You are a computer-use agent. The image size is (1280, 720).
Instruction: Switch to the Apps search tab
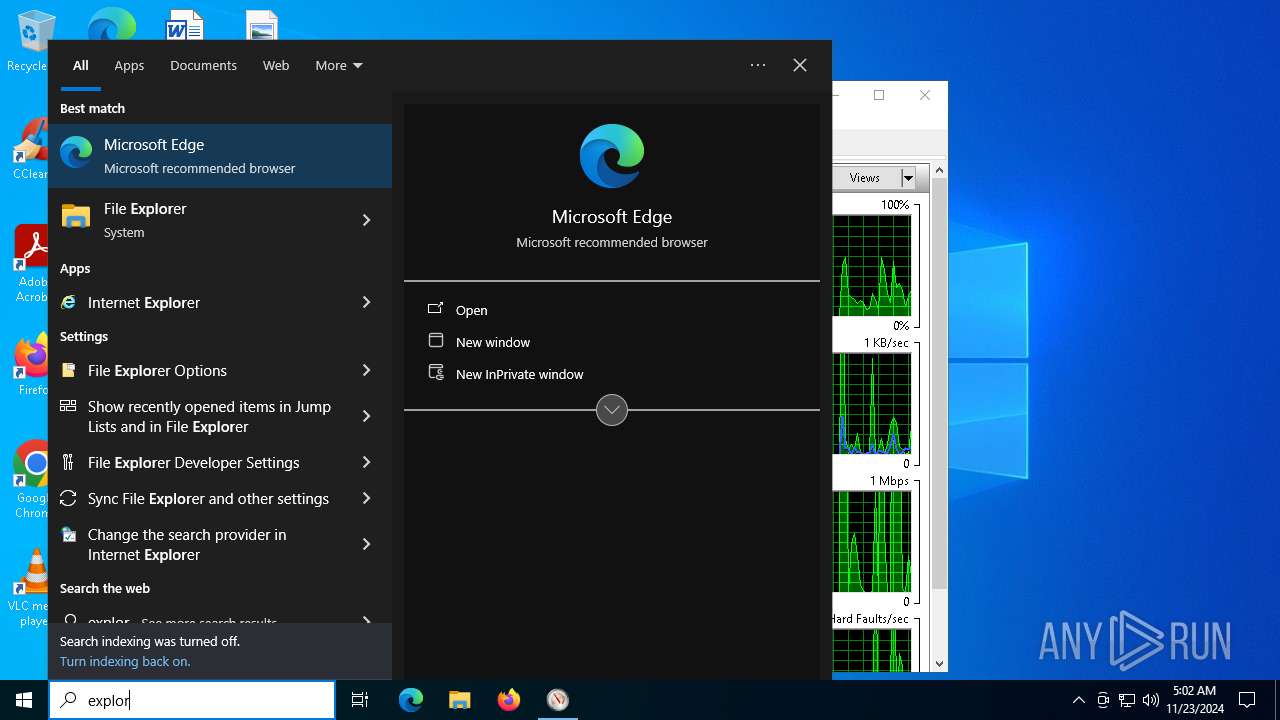(129, 65)
